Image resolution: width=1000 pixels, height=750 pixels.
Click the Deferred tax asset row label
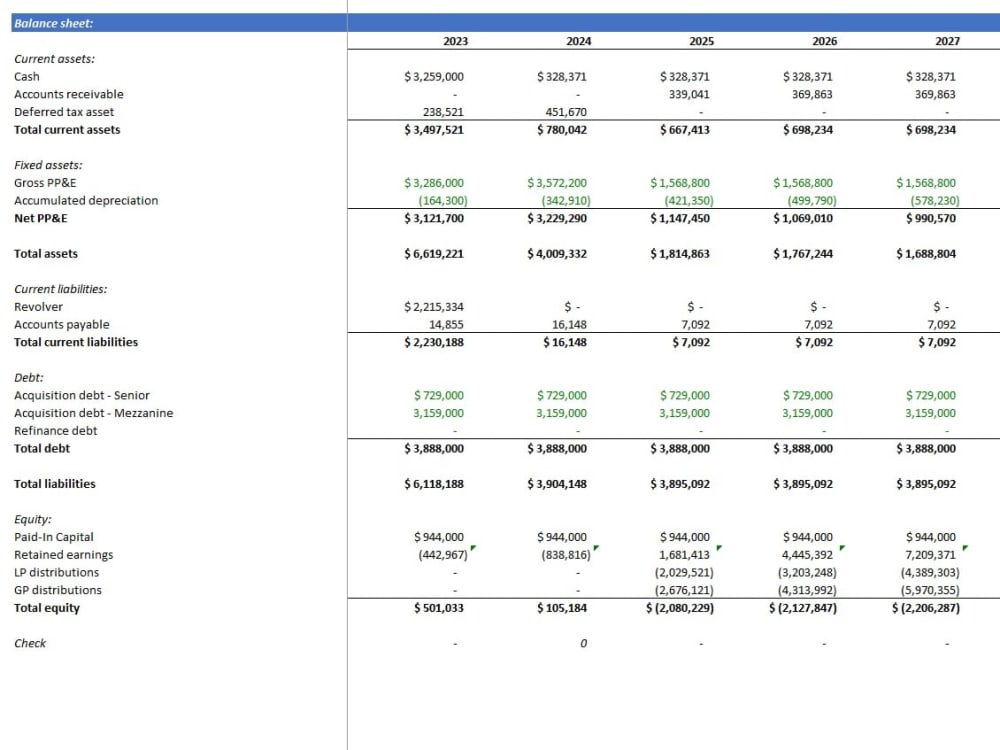pyautogui.click(x=63, y=111)
